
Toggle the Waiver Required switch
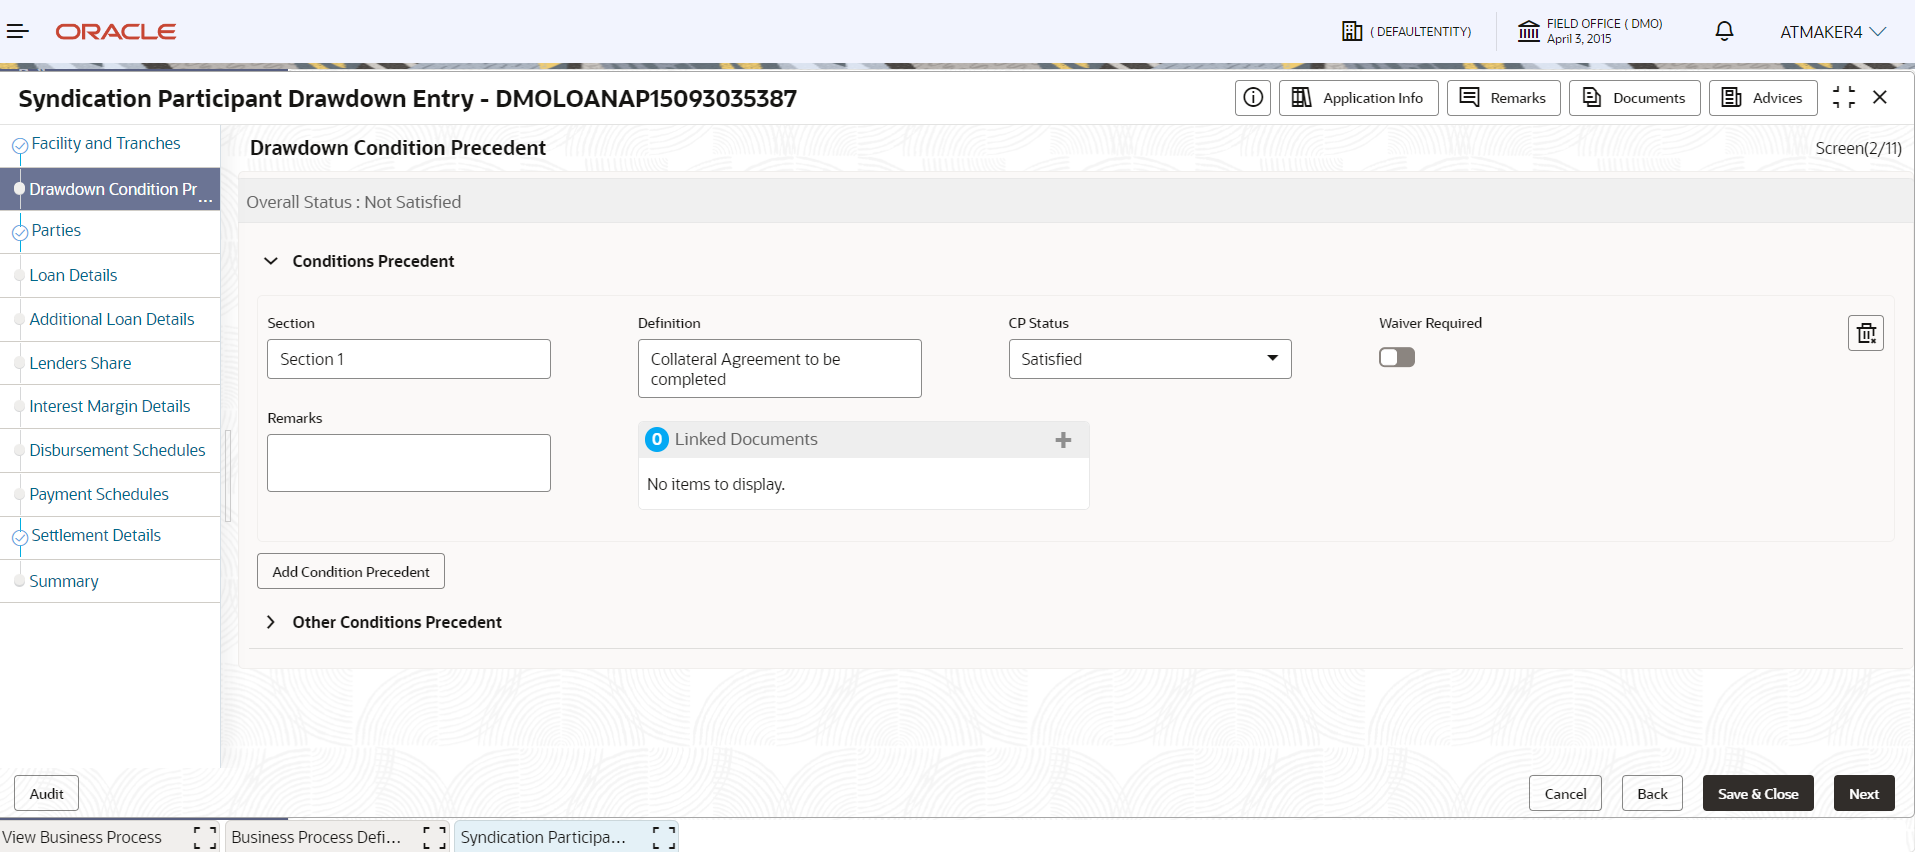click(1397, 357)
